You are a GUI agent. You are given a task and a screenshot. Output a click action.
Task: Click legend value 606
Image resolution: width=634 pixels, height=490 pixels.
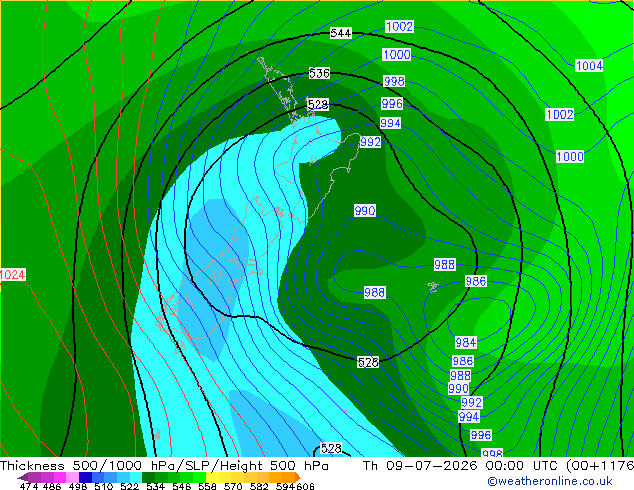(305, 486)
